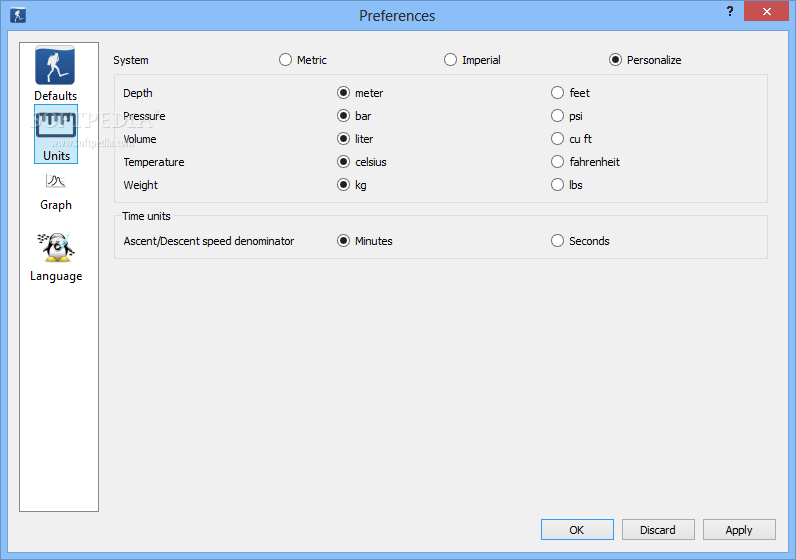Click the Depth label
Viewport: 796px width, 560px height.
[138, 93]
